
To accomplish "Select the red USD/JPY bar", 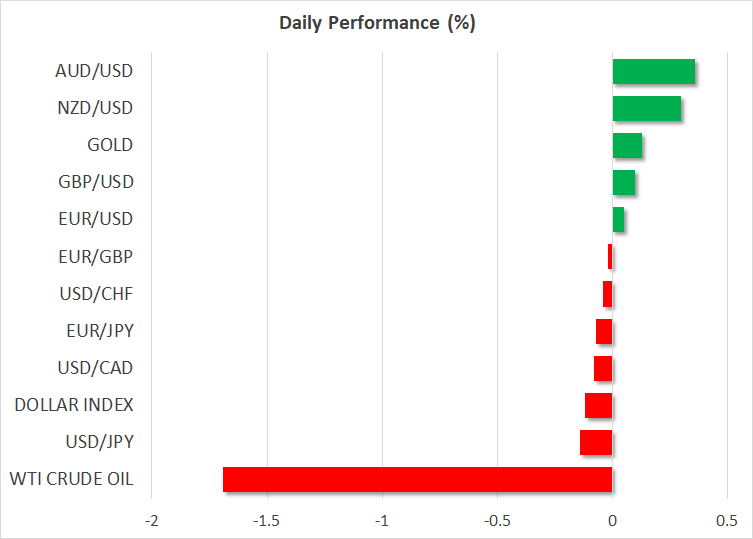I will 596,442.
